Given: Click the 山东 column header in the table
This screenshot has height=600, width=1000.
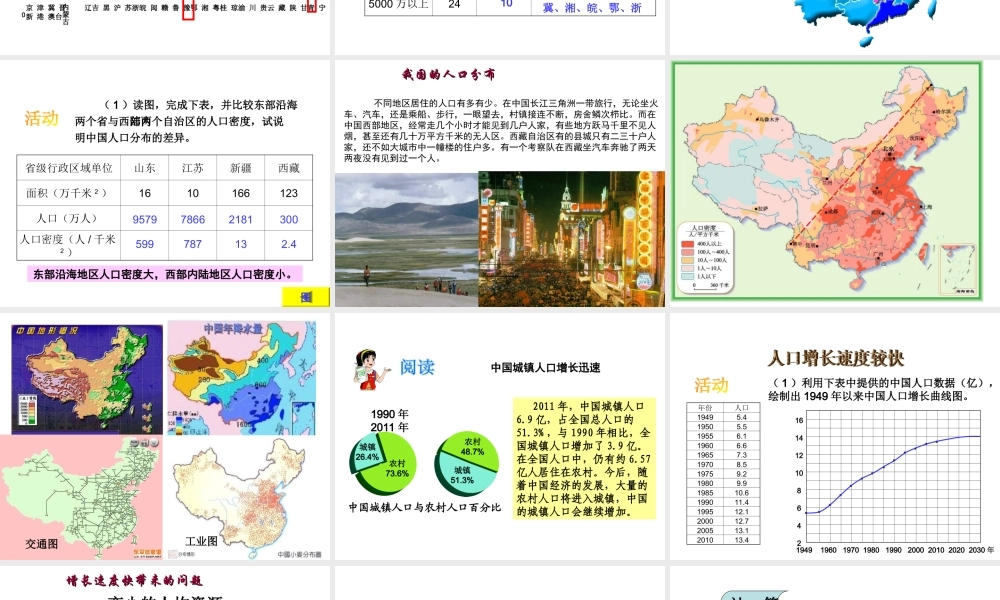Looking at the screenshot, I should [145, 168].
